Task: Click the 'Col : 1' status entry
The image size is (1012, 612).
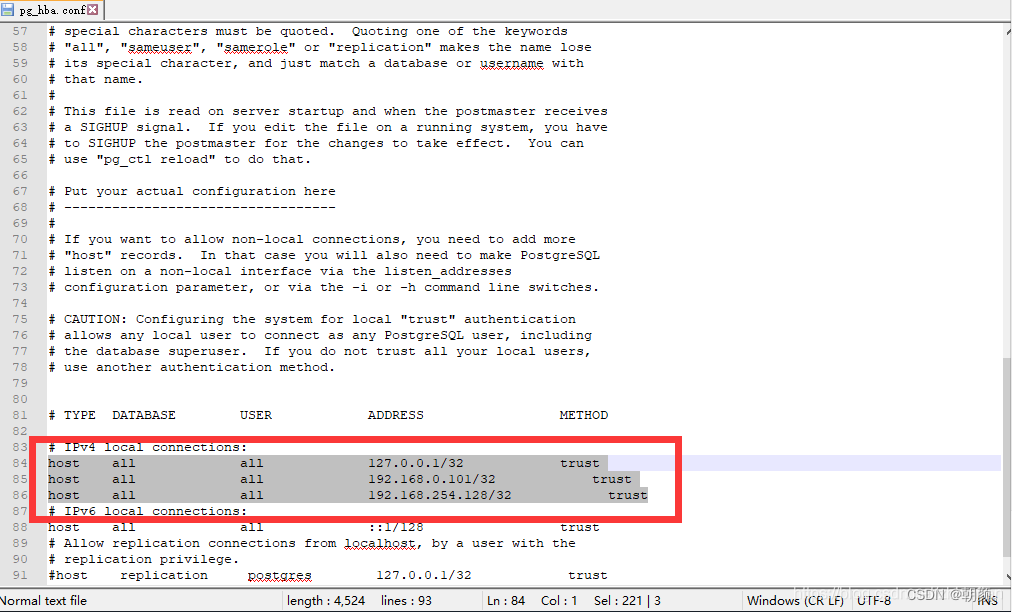Action: point(559,601)
